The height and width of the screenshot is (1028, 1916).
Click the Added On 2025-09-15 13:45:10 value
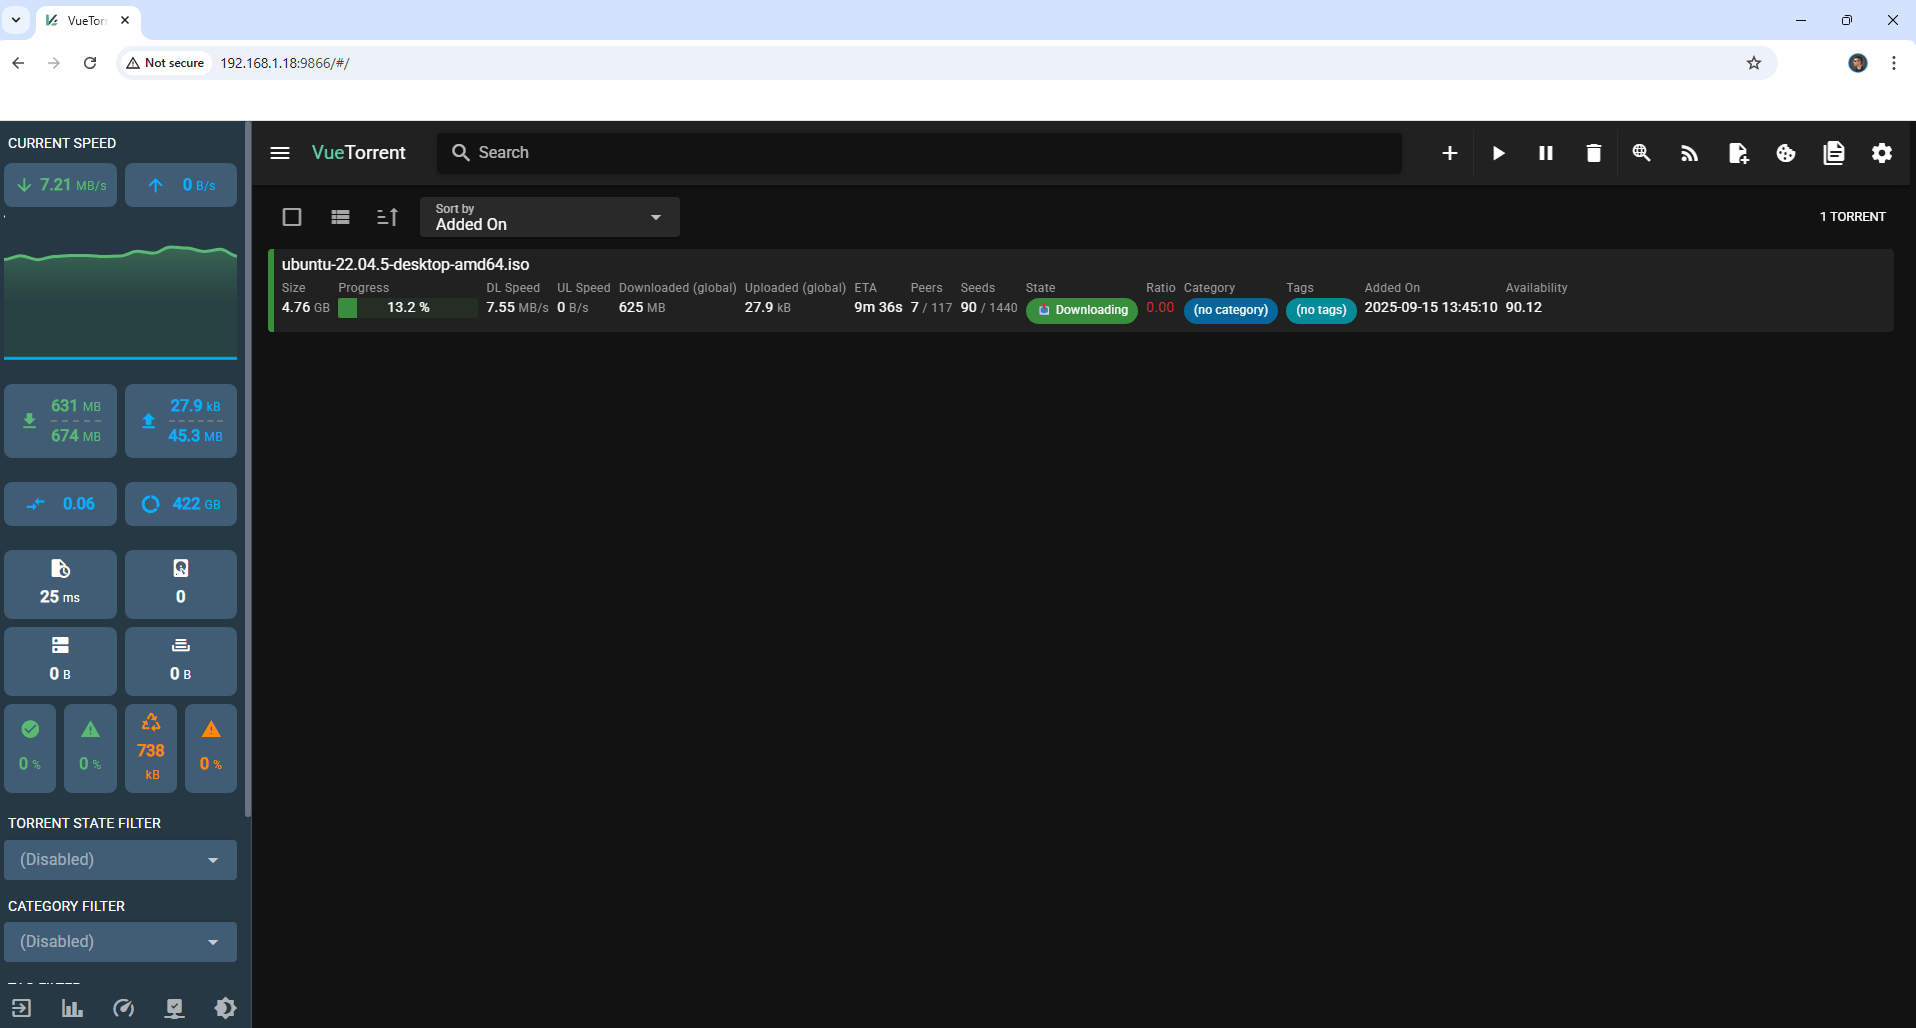click(x=1431, y=307)
